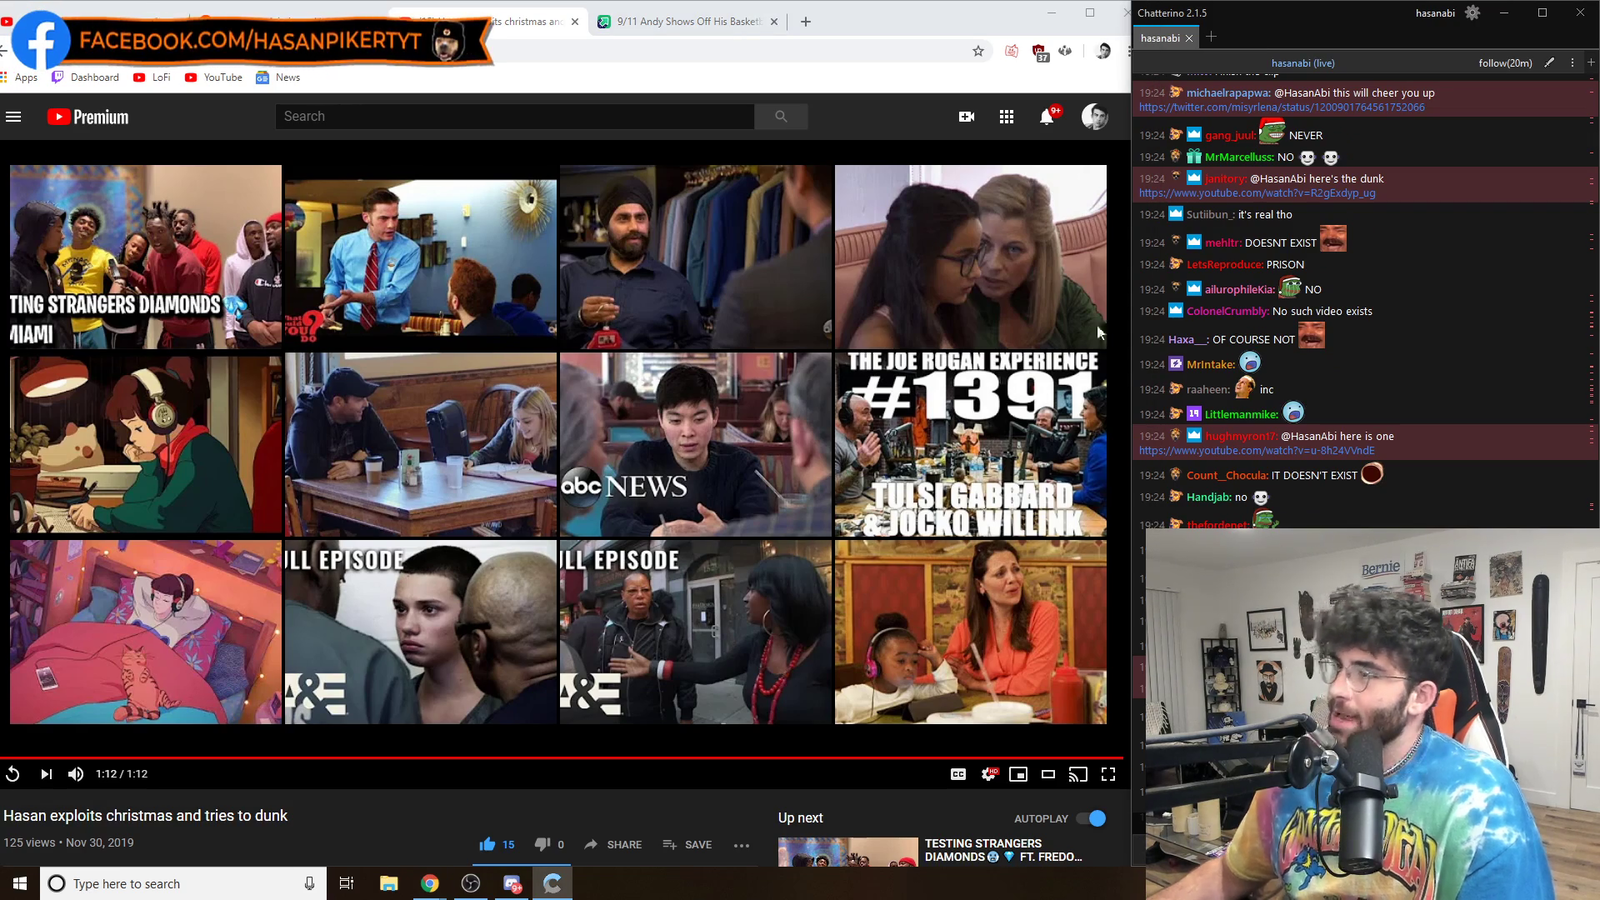Open Task View on the taskbar
The image size is (1600, 900).
(x=346, y=883)
